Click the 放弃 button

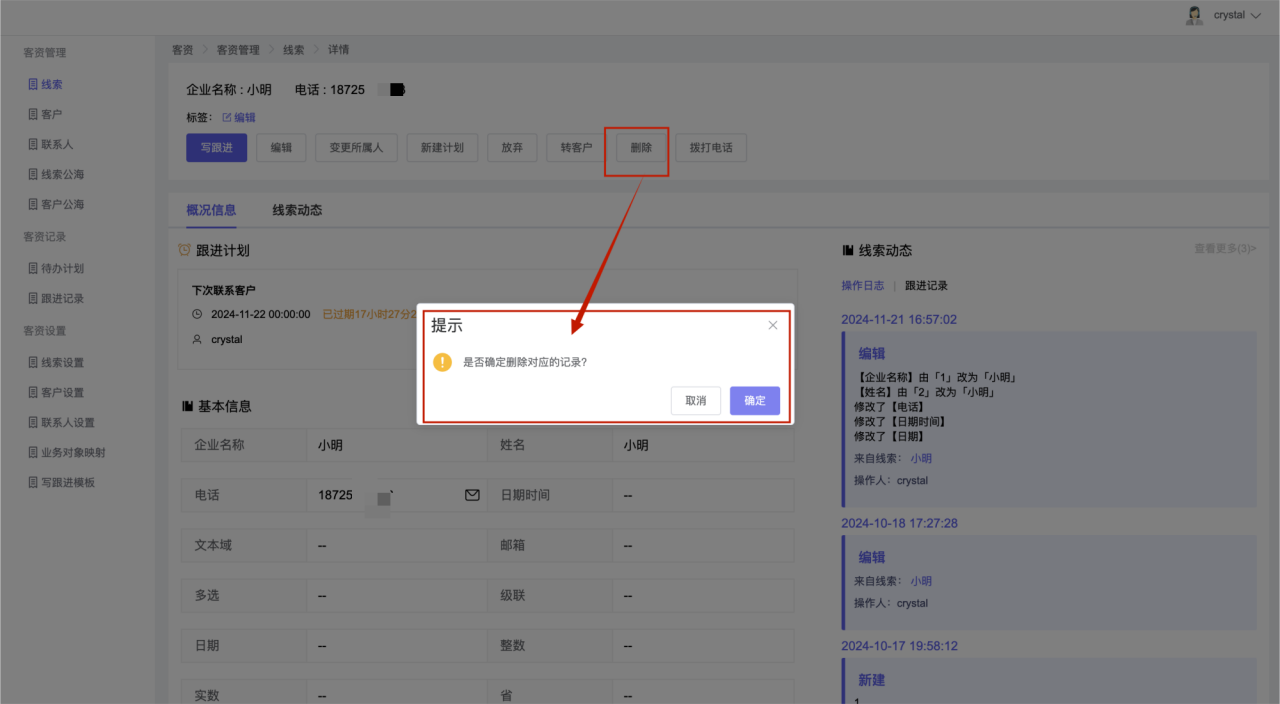point(512,148)
